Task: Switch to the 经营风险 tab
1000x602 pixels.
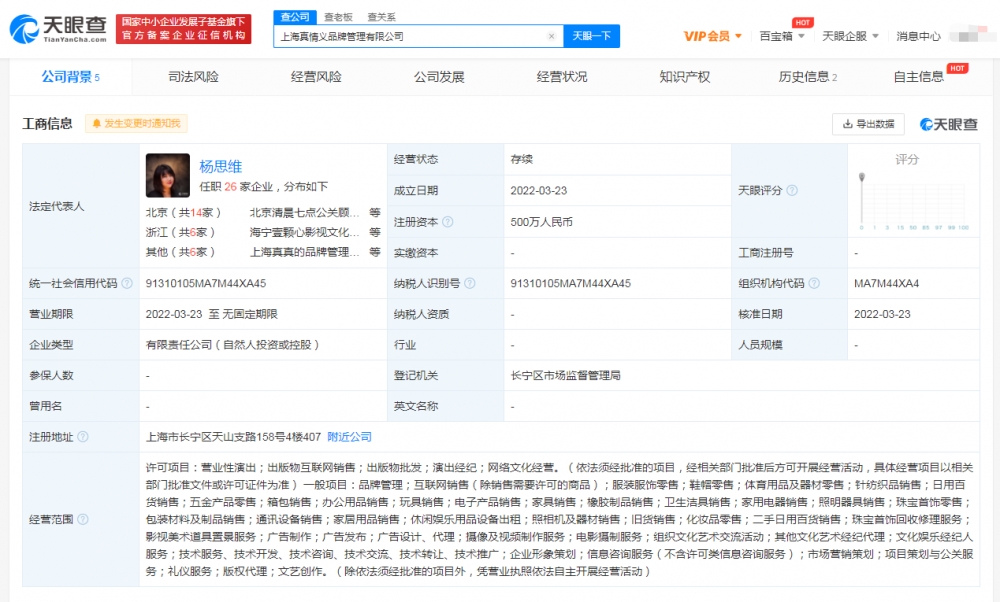Action: click(x=316, y=77)
